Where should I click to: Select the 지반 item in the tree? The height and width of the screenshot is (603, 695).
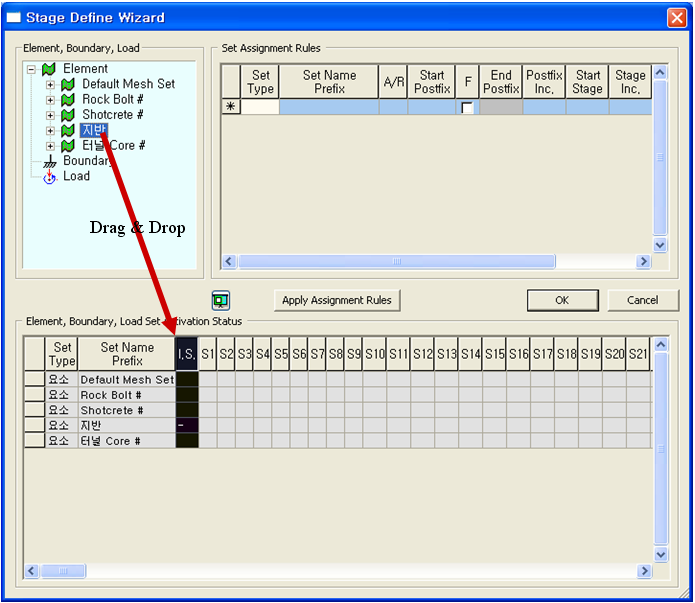pyautogui.click(x=92, y=130)
